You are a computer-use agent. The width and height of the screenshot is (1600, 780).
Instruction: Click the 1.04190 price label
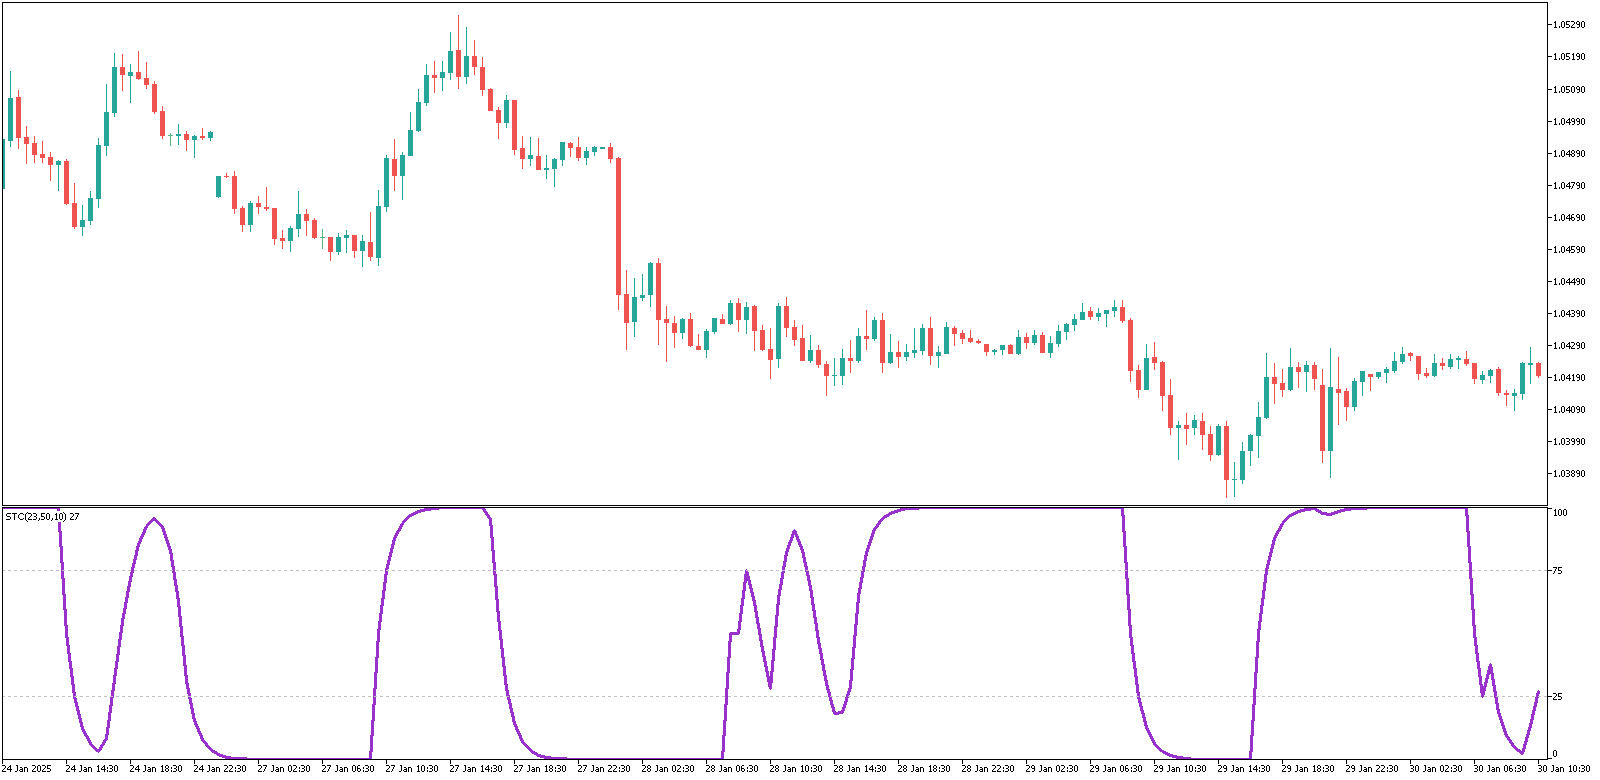click(x=1570, y=378)
